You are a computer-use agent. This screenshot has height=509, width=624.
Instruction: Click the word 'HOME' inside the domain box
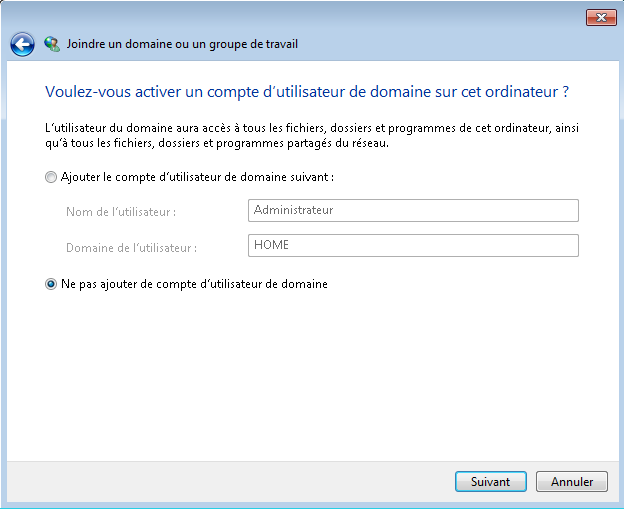coord(271,245)
